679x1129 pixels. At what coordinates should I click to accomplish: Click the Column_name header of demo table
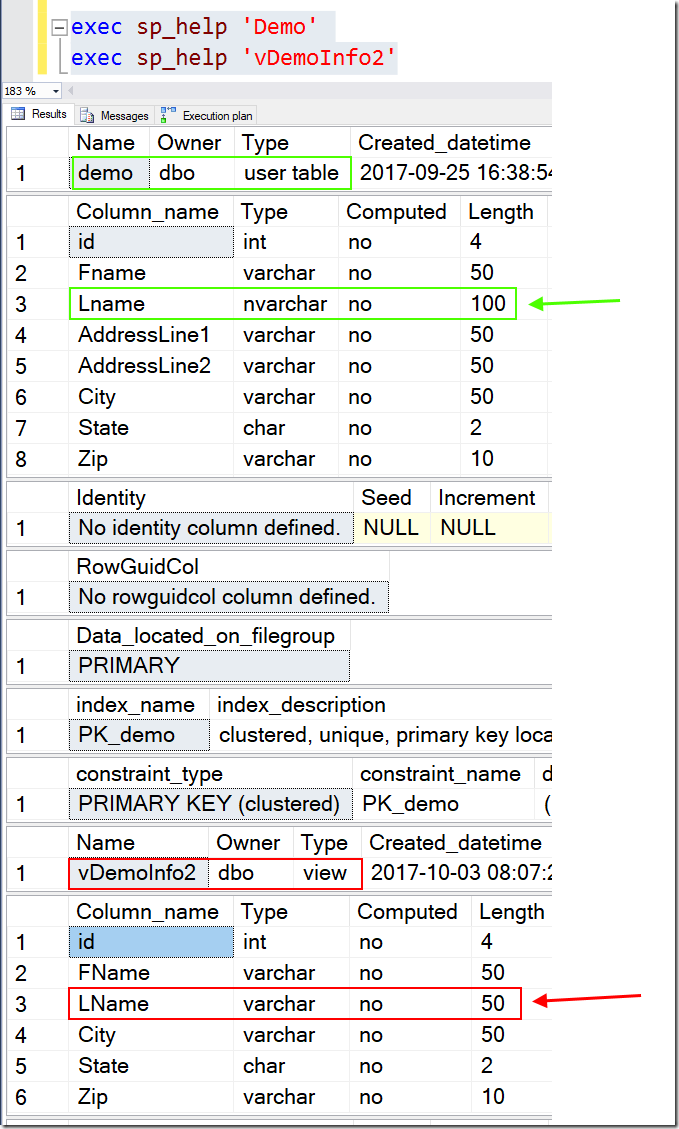(151, 212)
